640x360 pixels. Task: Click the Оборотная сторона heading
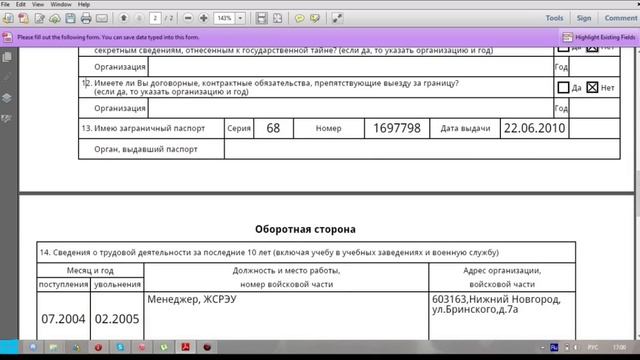(305, 229)
